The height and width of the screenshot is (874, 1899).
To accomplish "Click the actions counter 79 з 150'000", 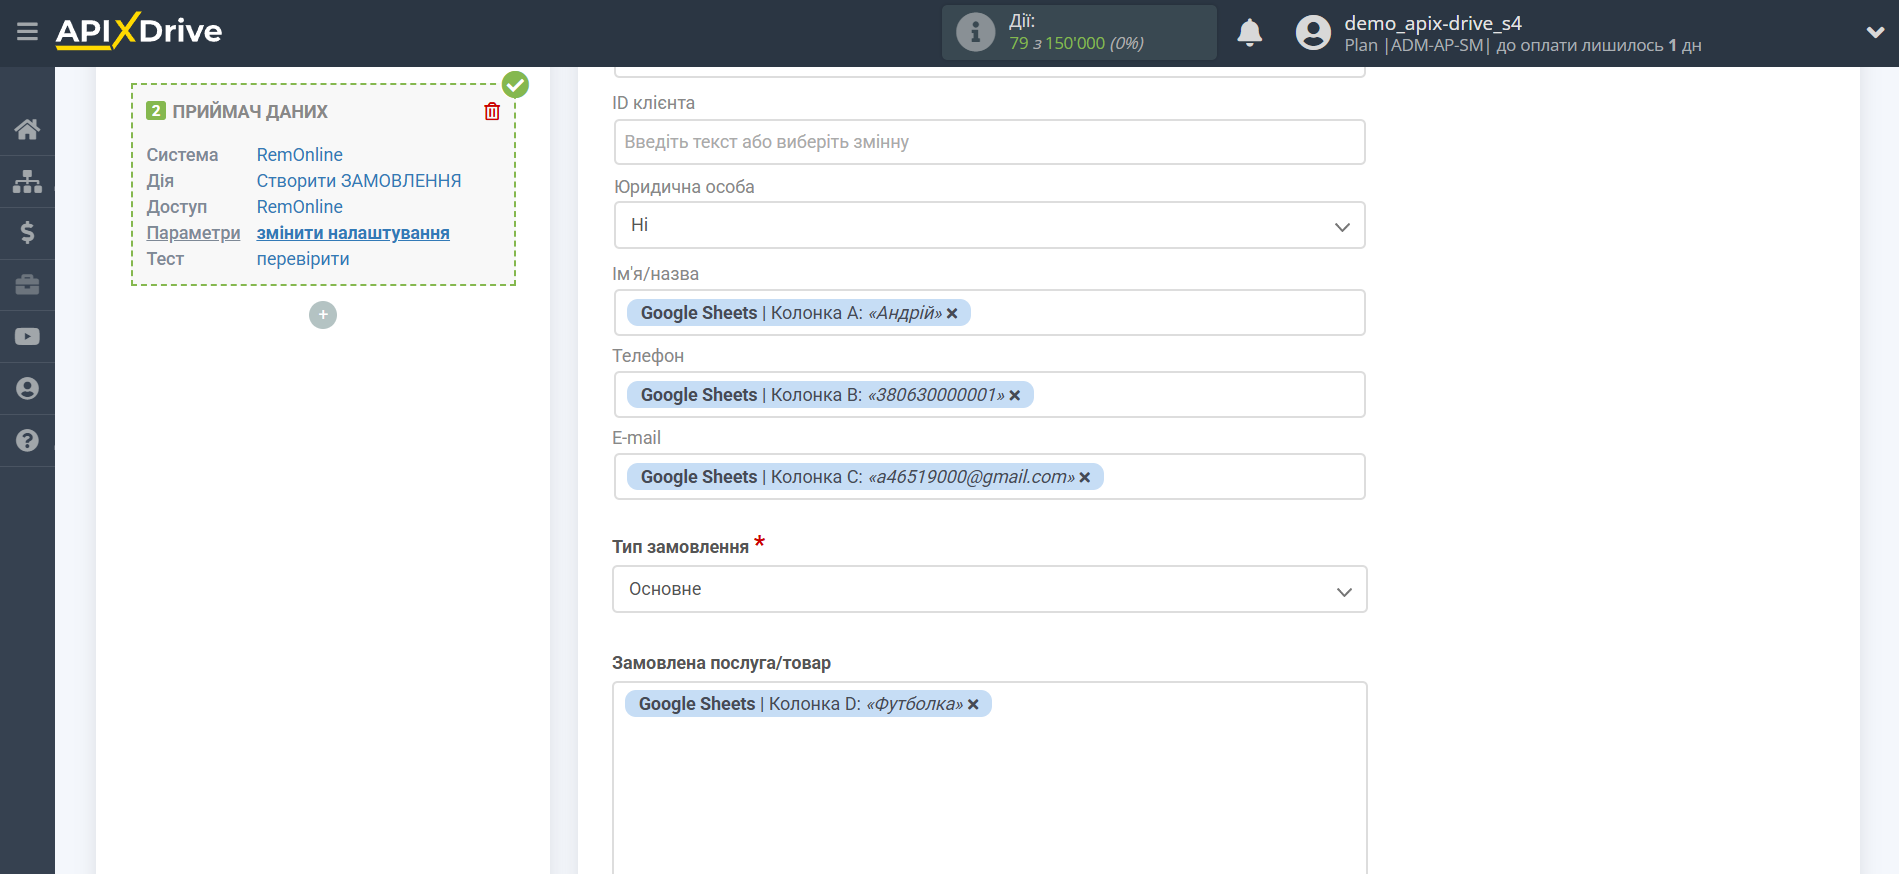I will [x=1076, y=43].
